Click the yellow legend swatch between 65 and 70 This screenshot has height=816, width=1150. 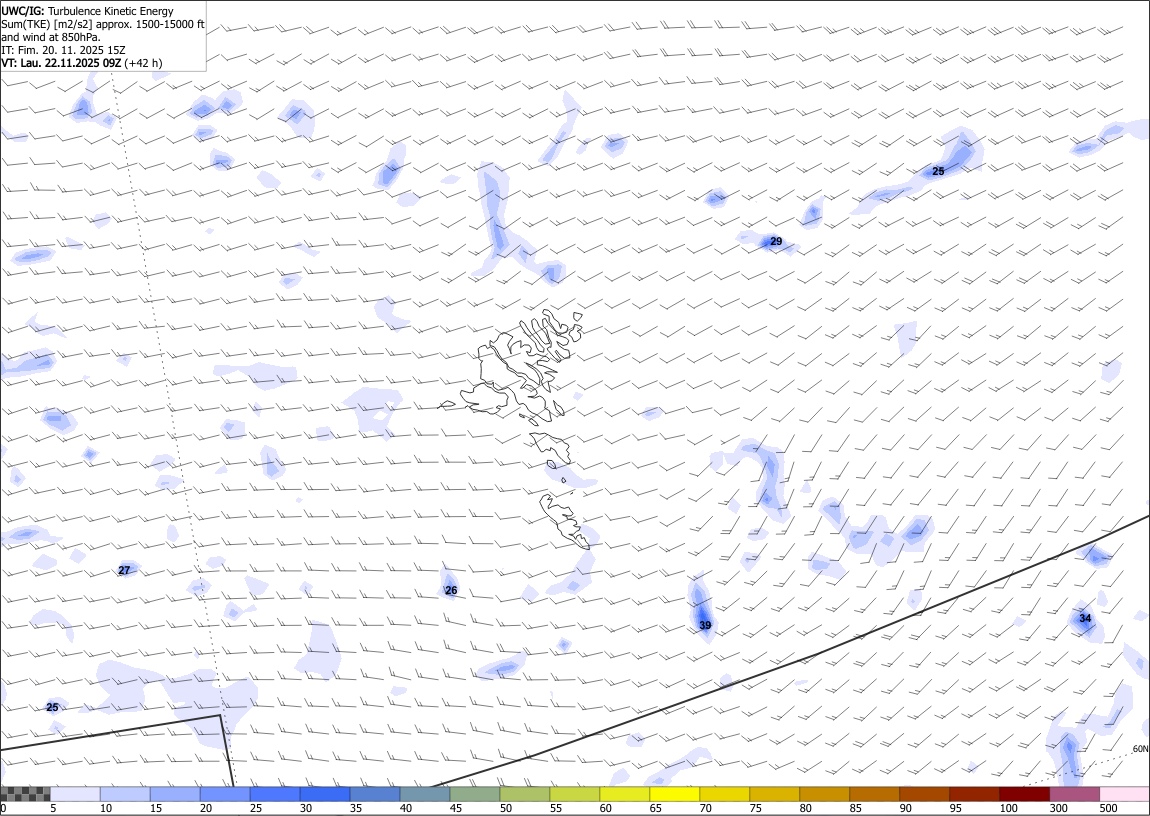click(674, 794)
